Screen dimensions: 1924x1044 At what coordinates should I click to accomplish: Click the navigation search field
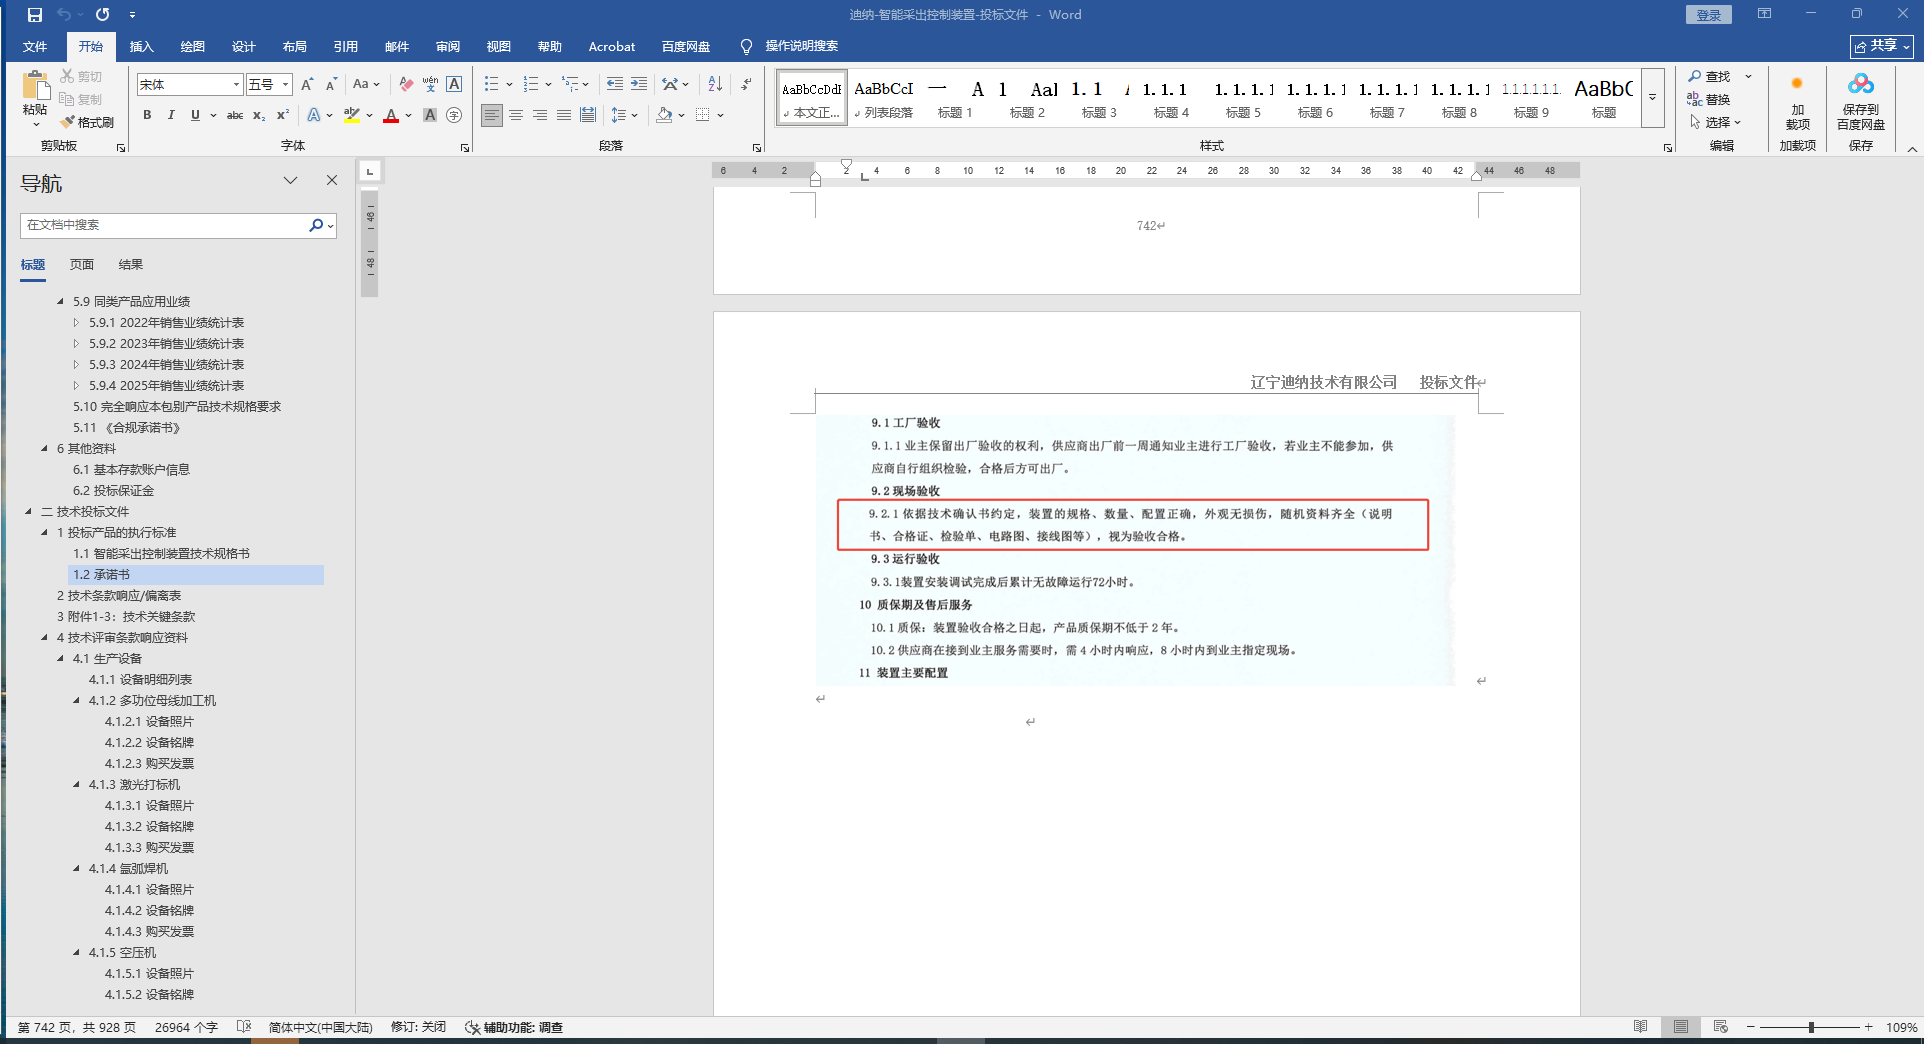164,225
